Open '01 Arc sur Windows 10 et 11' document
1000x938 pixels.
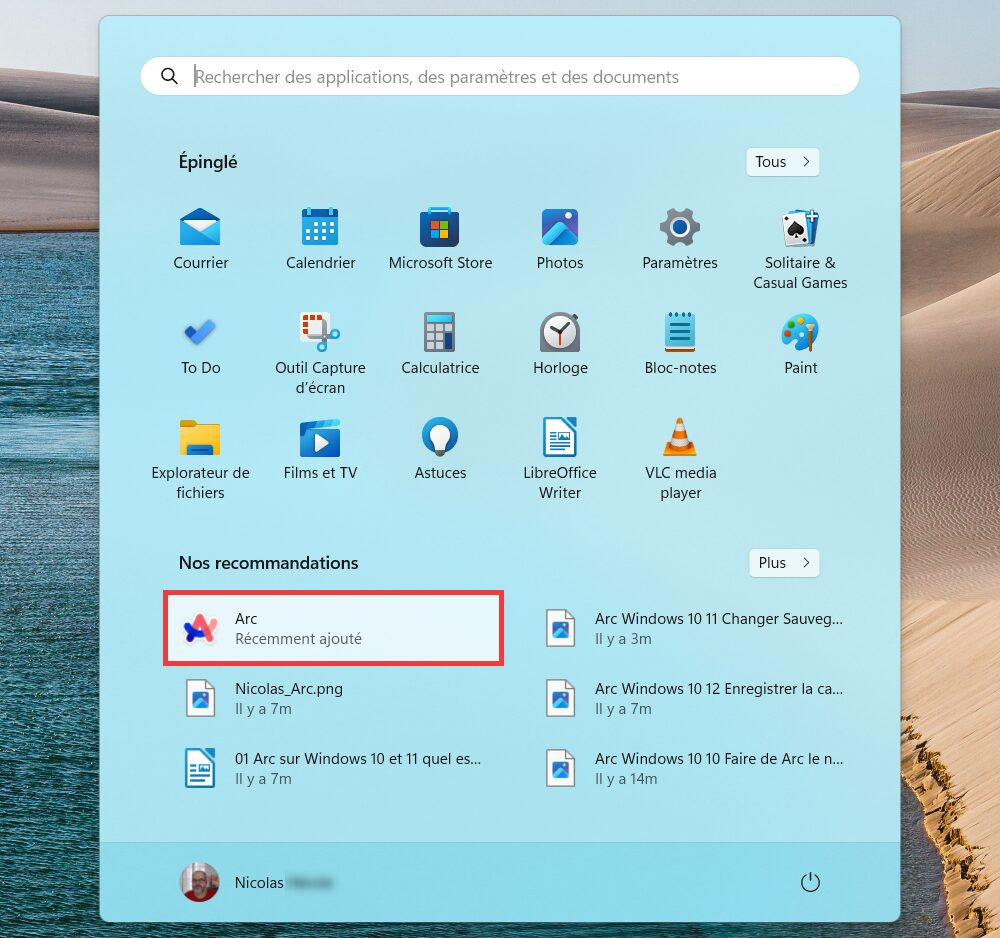[x=334, y=768]
